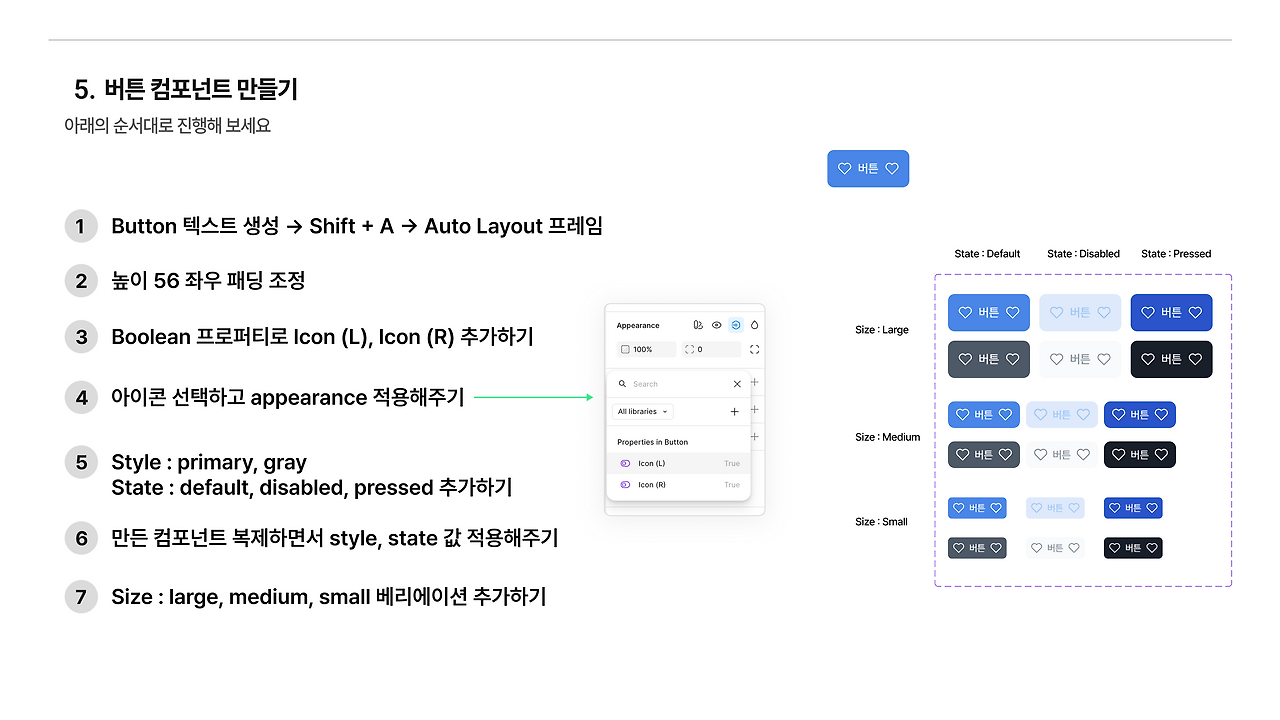This screenshot has height=720, width=1280.
Task: Click the Small primary Disabled light-blue 버튼
Action: pos(1055,508)
